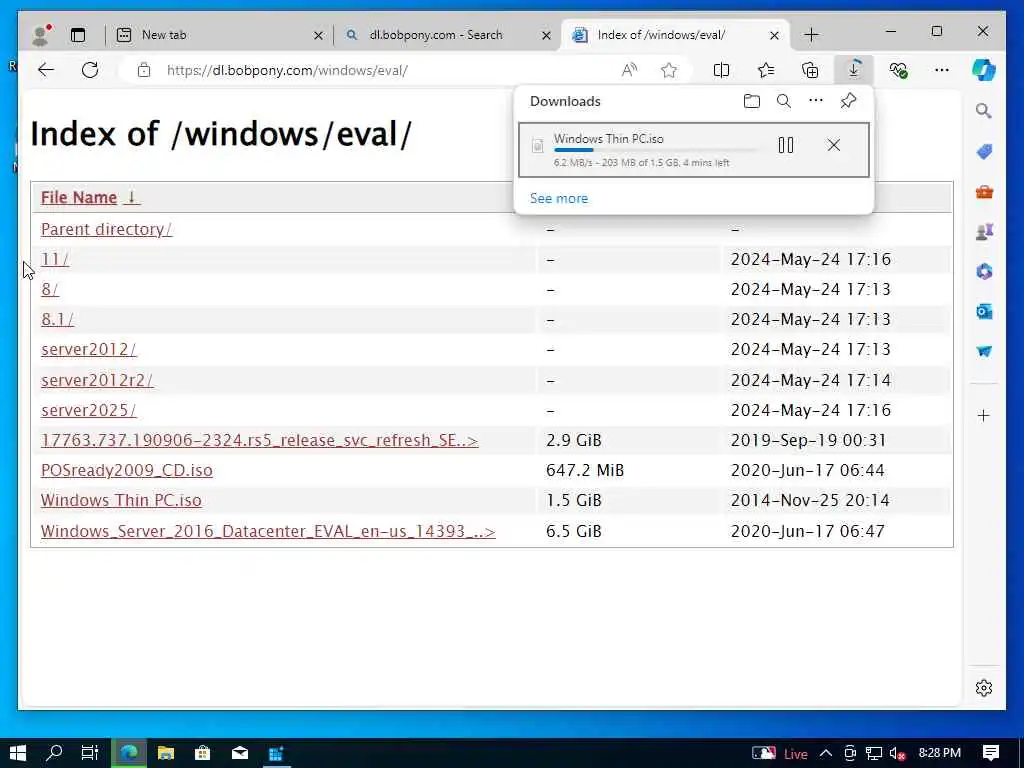Open the Windows Start menu
Image resolution: width=1024 pixels, height=768 pixels.
coord(18,753)
